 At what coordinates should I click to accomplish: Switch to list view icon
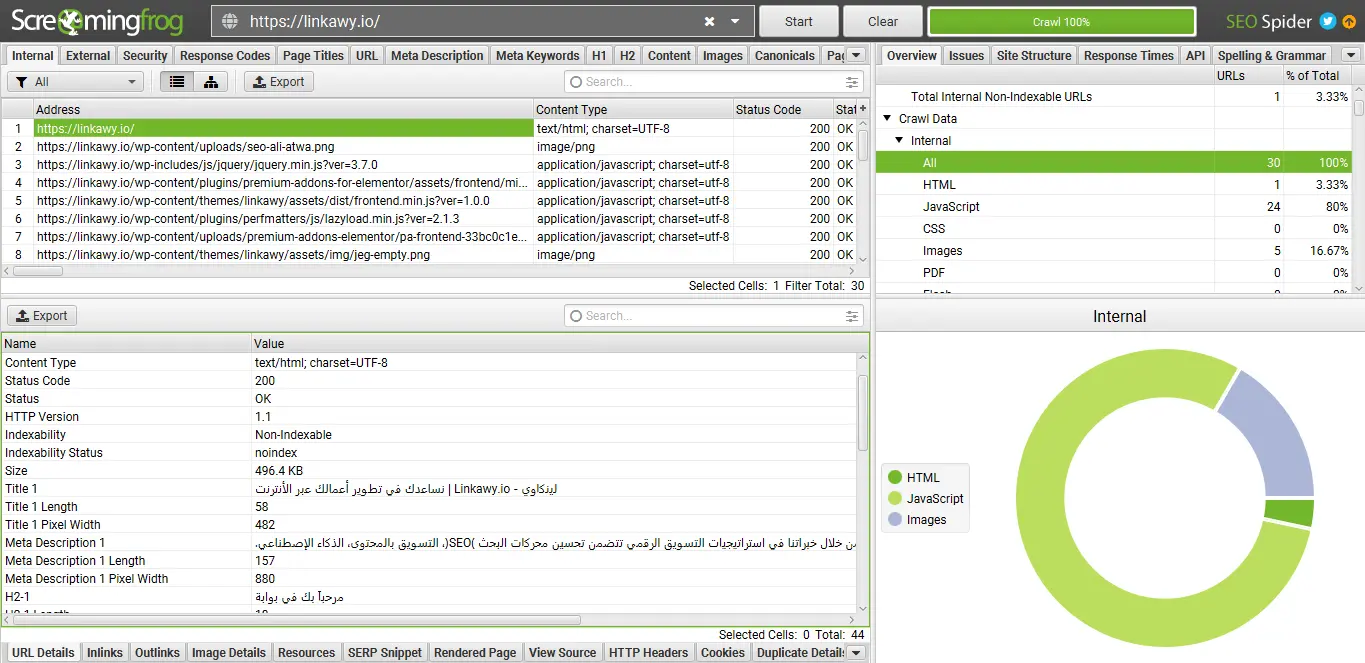[177, 82]
